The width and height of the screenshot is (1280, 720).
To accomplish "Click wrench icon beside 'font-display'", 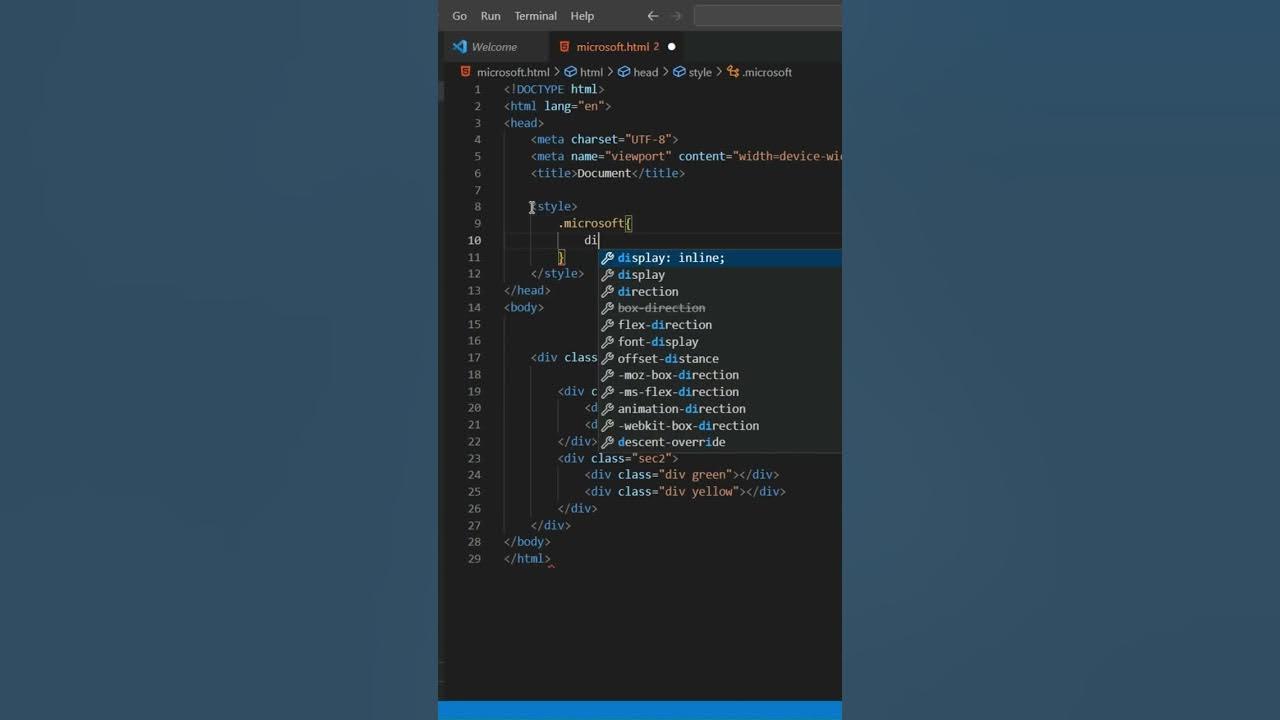I will (607, 342).
